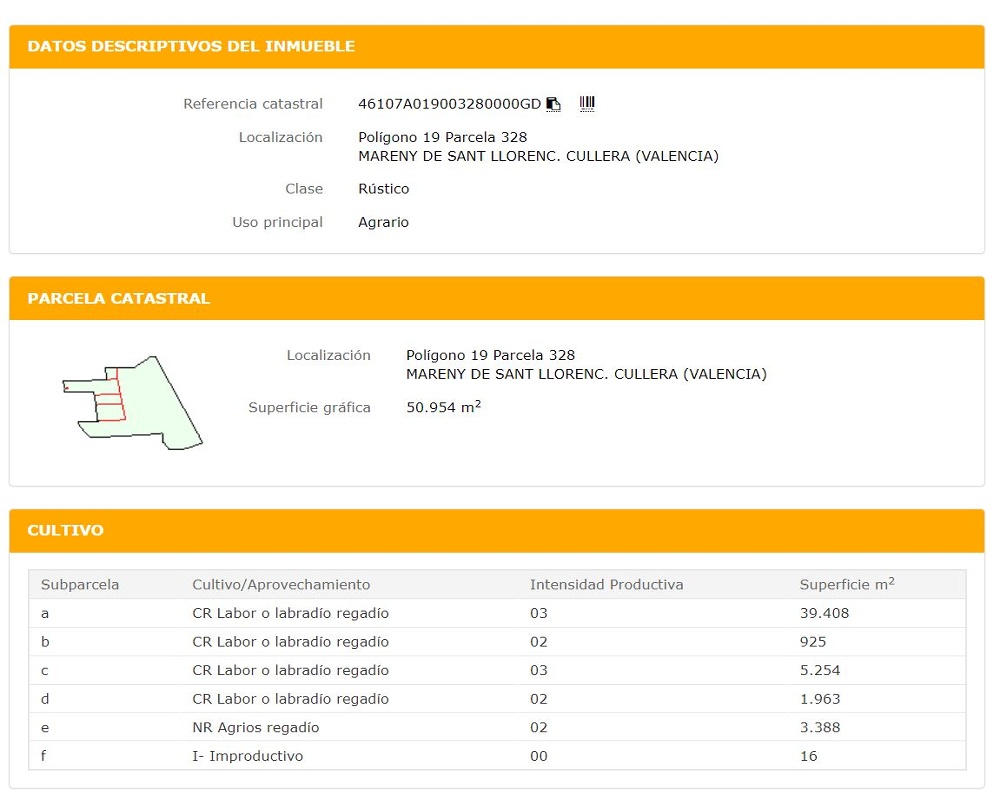
Task: Open the parcel map thumbnail
Action: pos(132,403)
